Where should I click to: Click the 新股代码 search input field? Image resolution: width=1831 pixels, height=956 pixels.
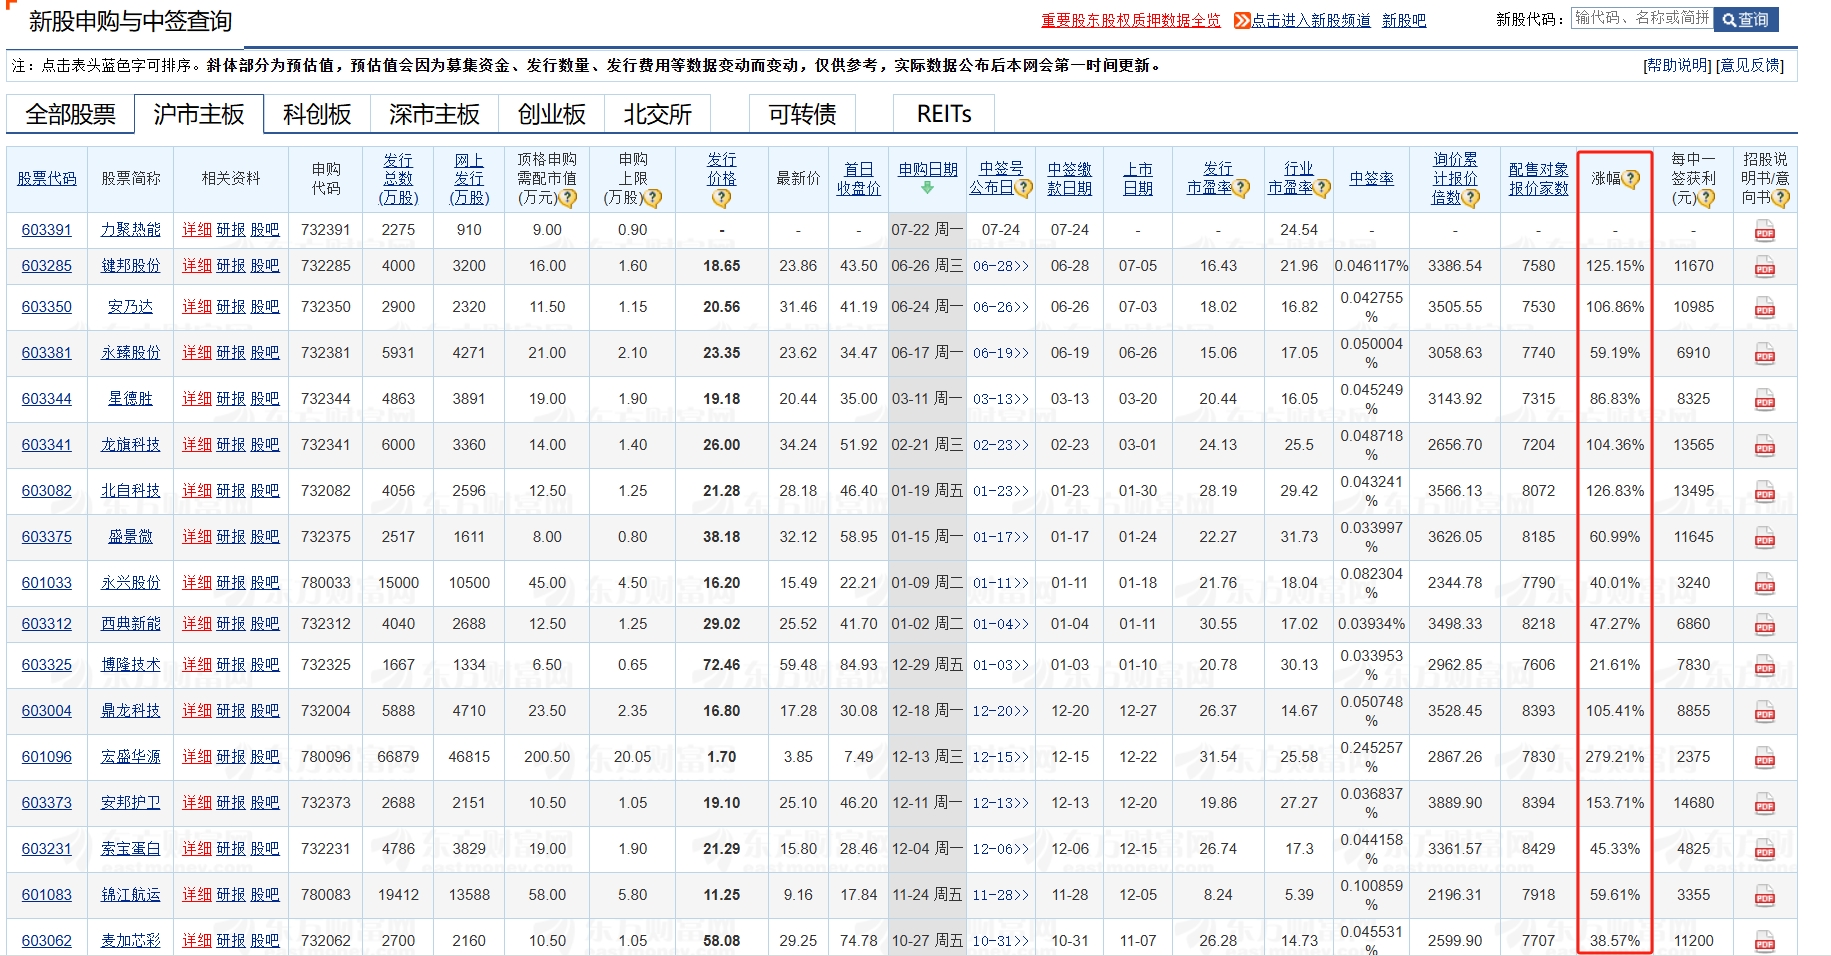tap(1641, 18)
